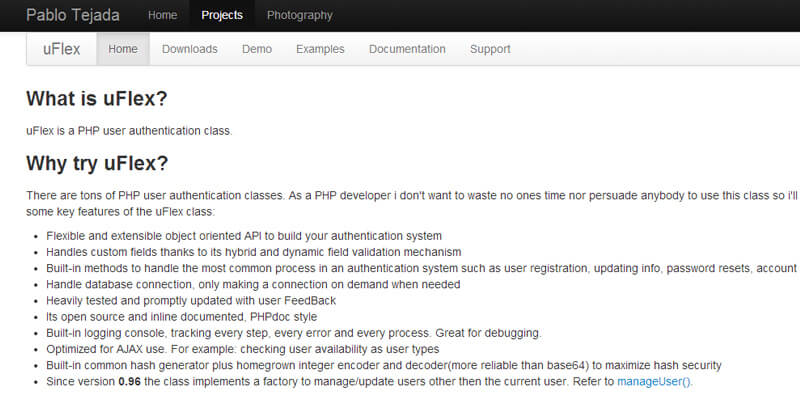Click the uFlex brand in the sub-navbar
The width and height of the screenshot is (800, 400).
tap(62, 49)
